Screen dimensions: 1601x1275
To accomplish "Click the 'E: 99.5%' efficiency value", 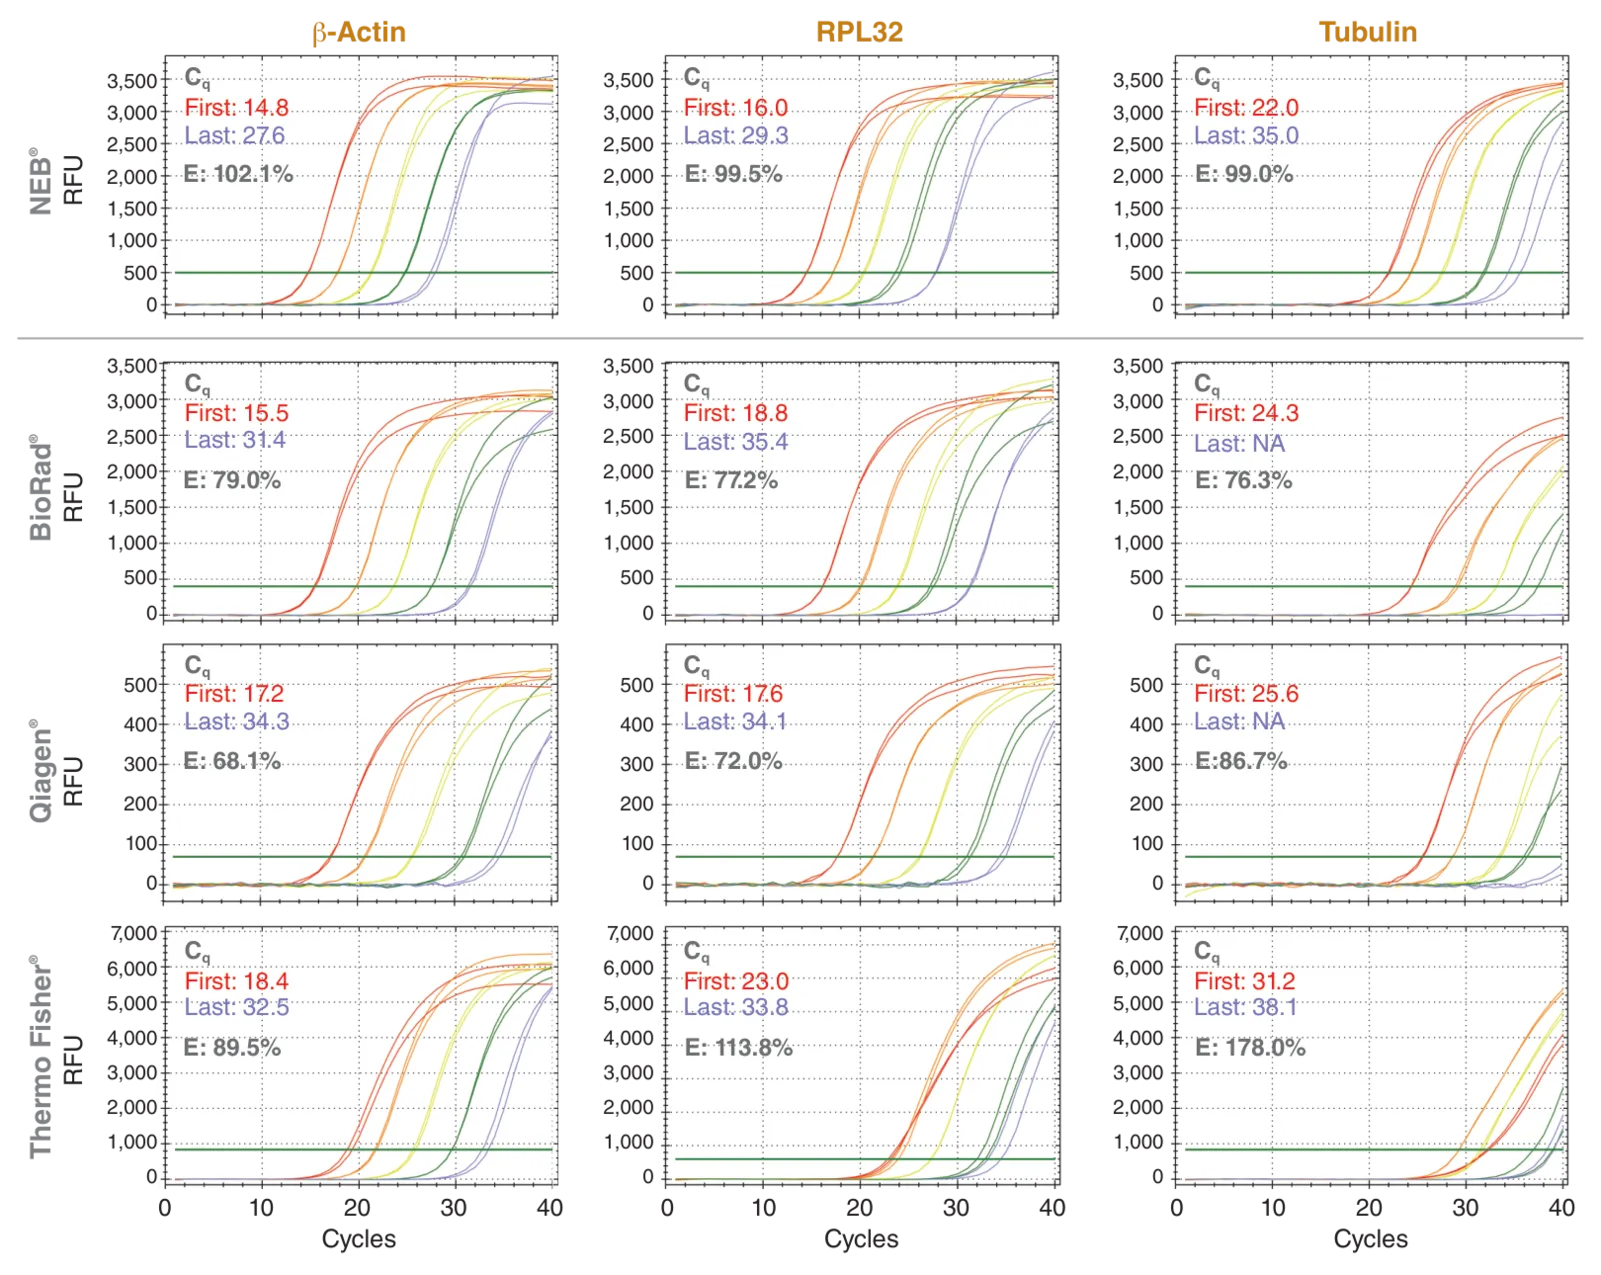I will tap(733, 174).
